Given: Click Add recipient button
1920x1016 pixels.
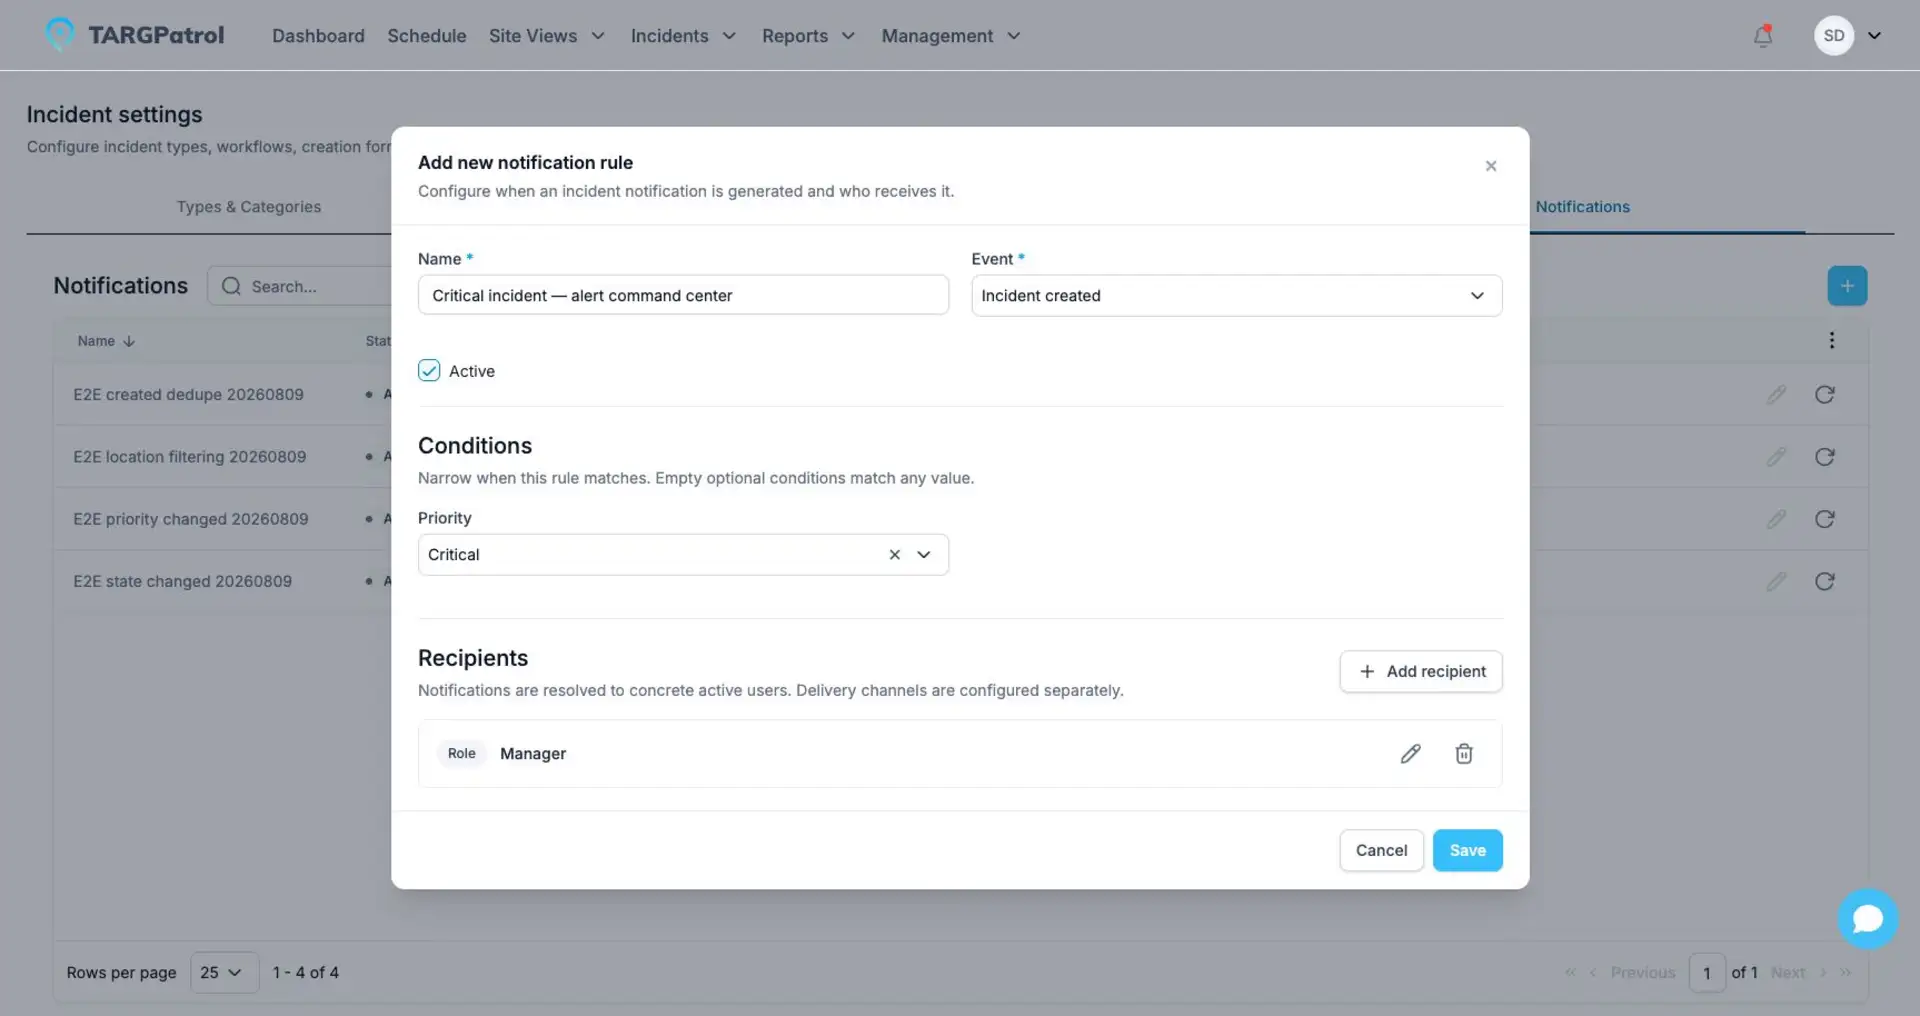Looking at the screenshot, I should (1420, 671).
